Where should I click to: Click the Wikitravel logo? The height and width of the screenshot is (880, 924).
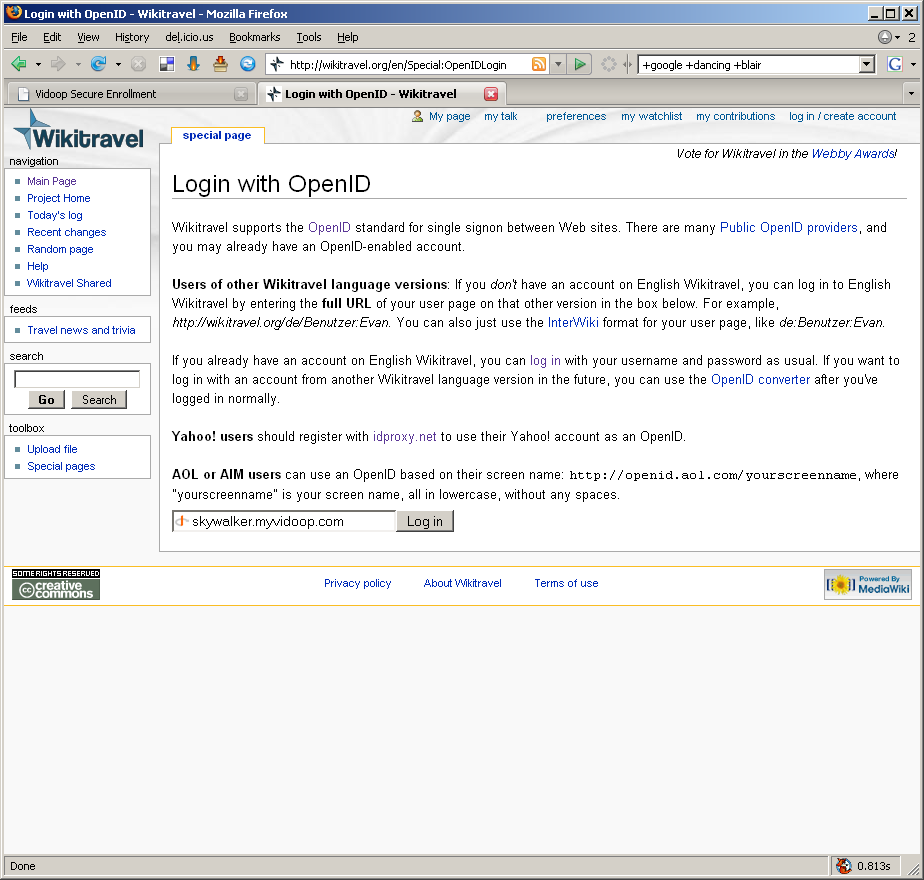point(78,130)
